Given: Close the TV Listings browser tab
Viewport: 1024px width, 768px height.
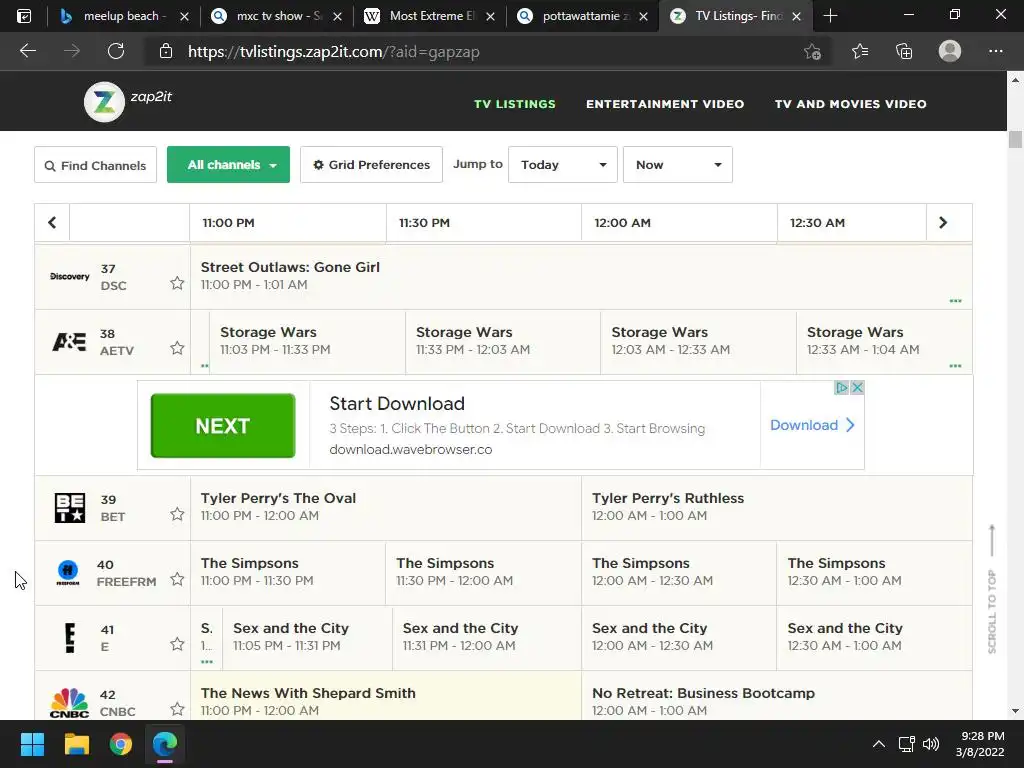Looking at the screenshot, I should pyautogui.click(x=796, y=16).
